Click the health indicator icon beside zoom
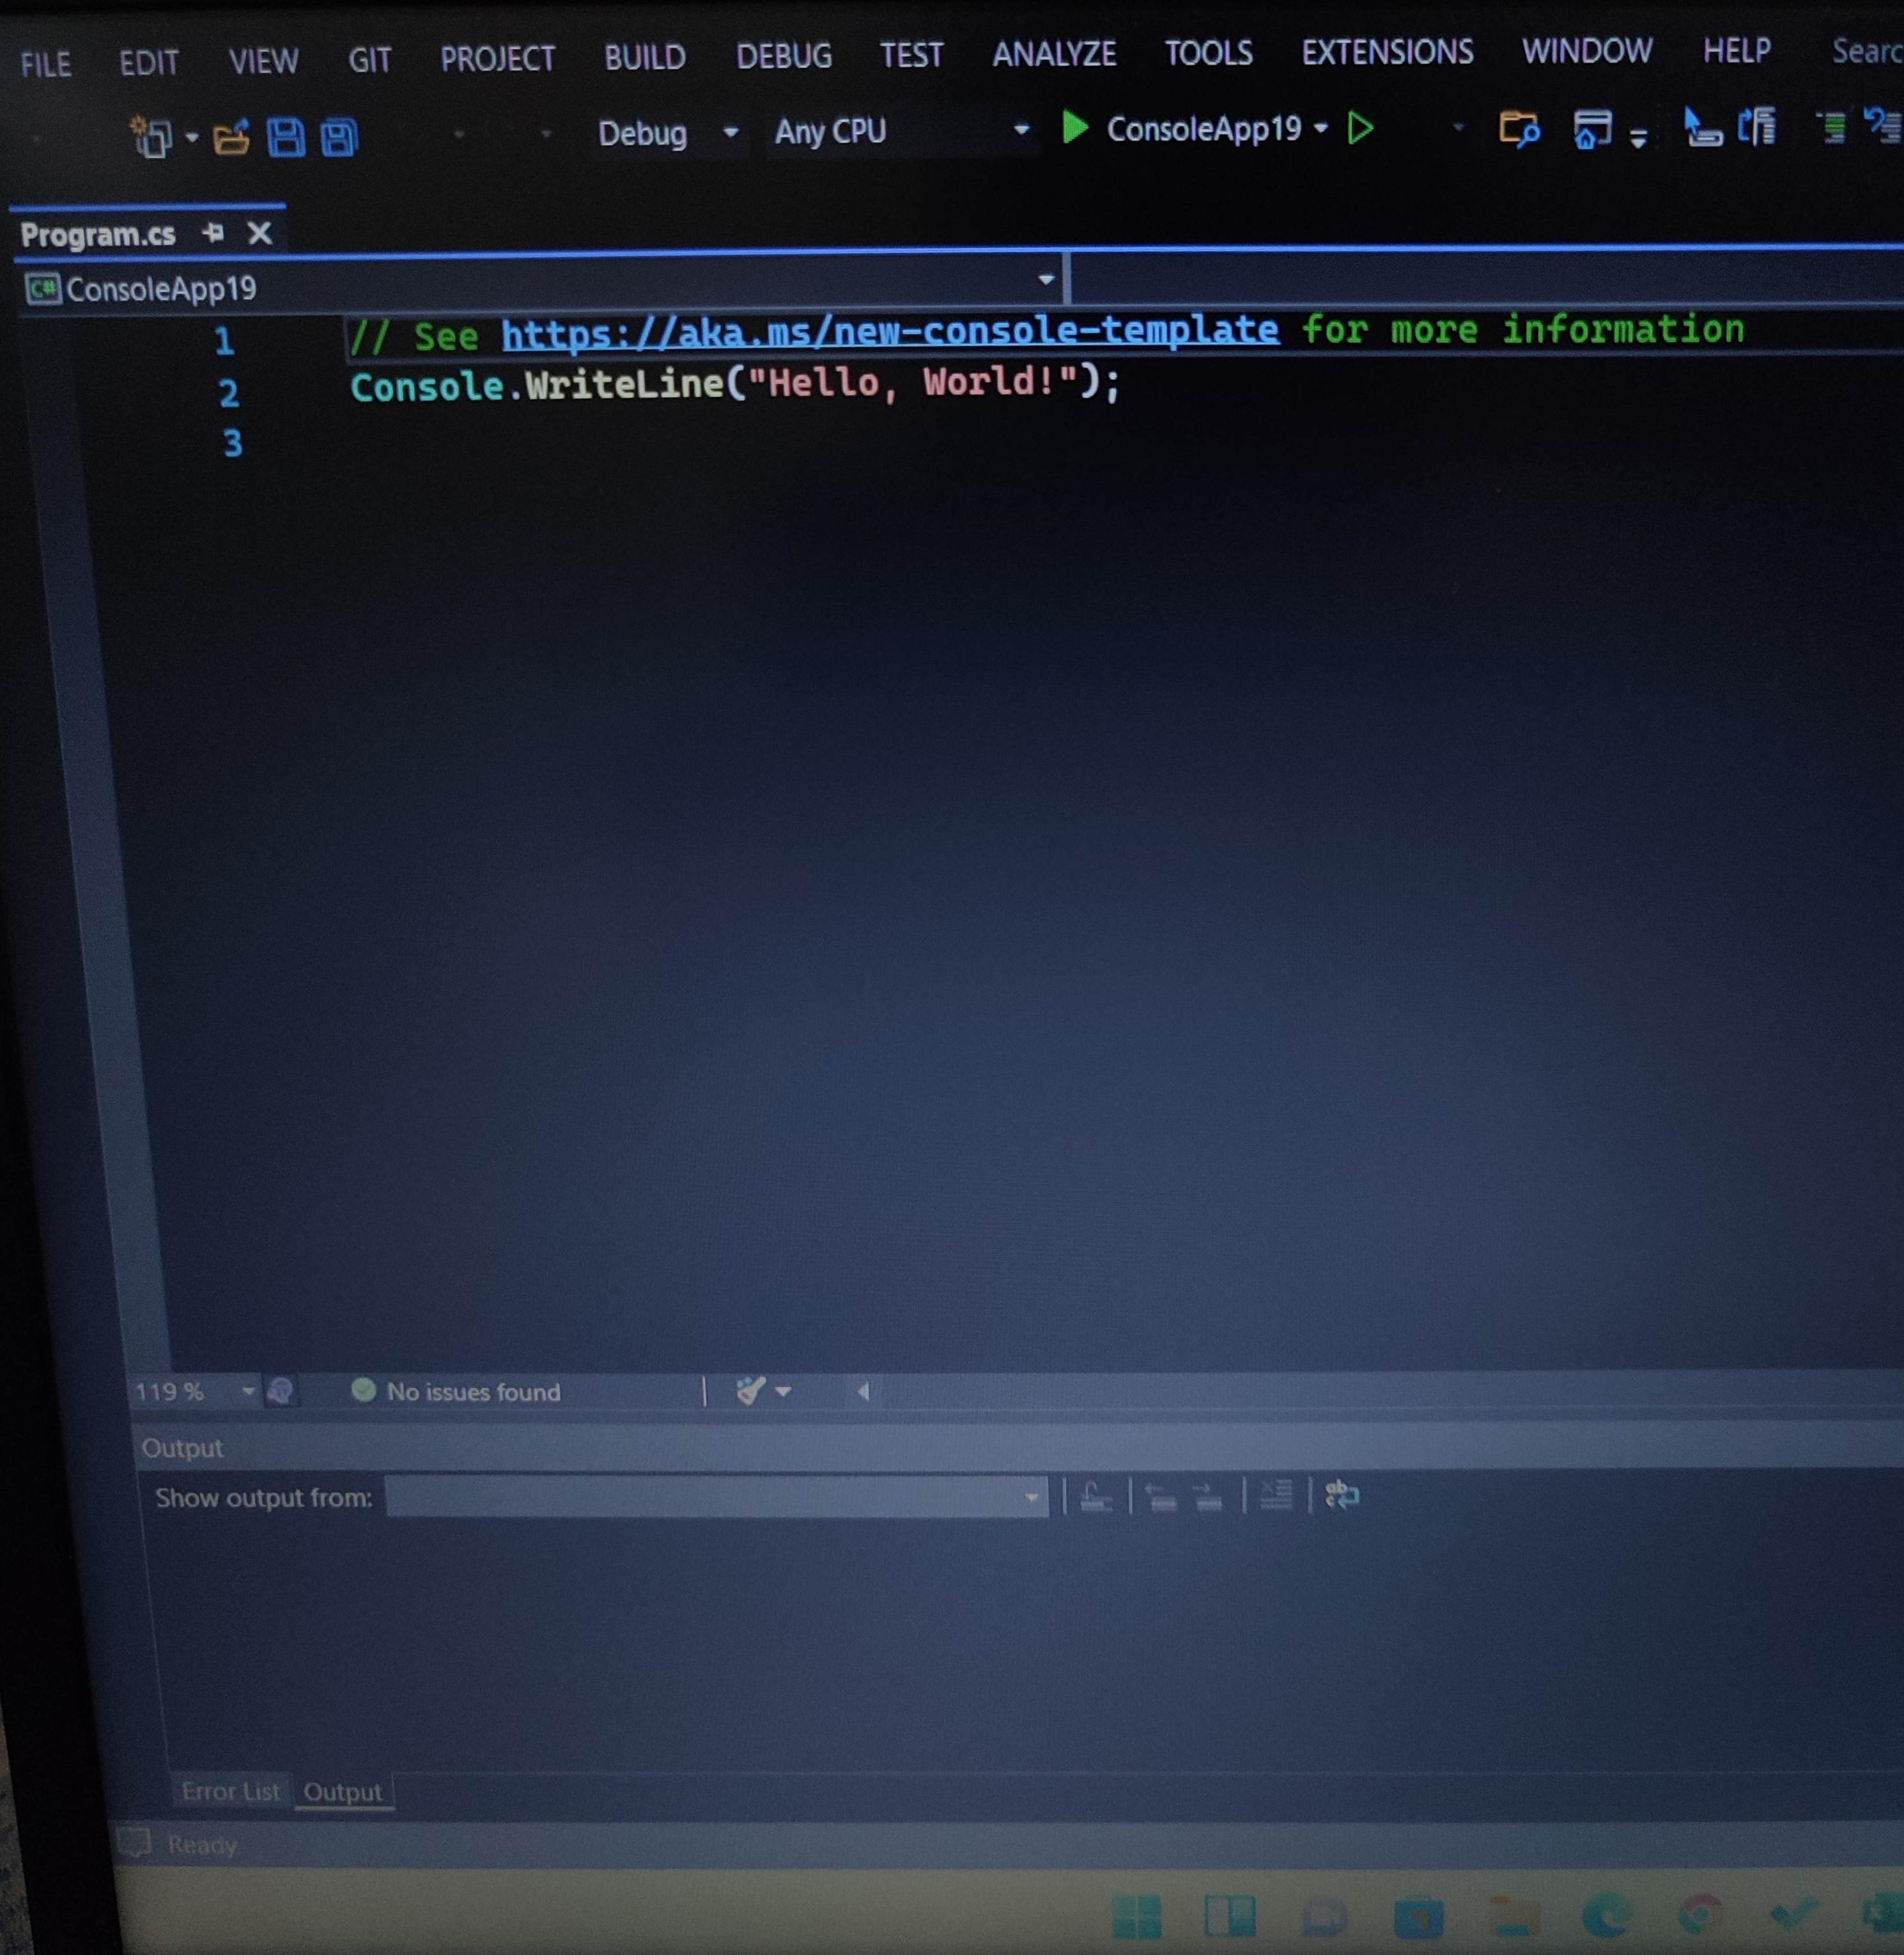 click(x=281, y=1391)
